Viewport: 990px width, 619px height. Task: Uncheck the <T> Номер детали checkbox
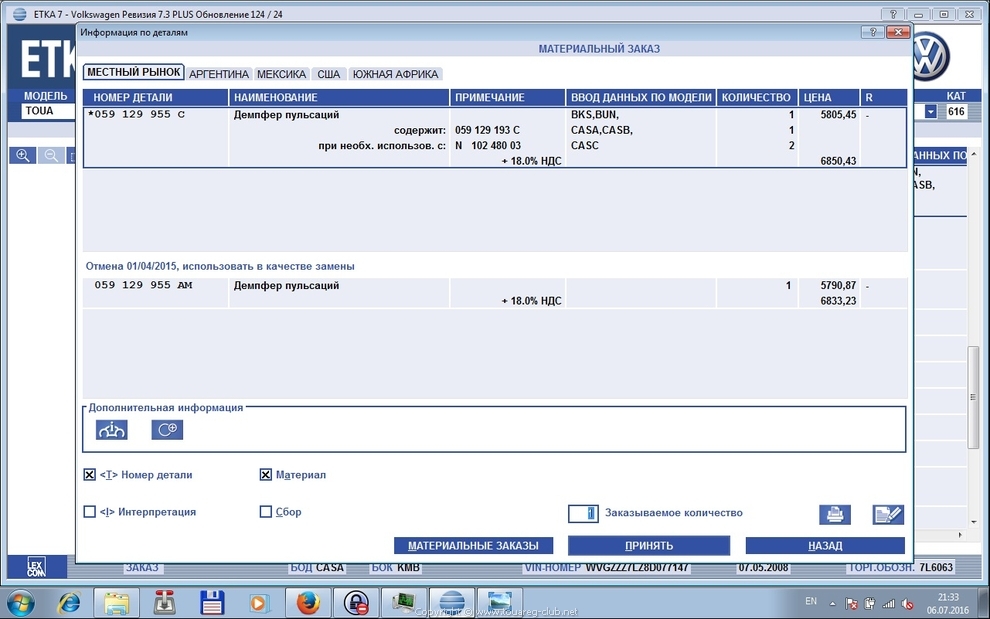(x=90, y=474)
